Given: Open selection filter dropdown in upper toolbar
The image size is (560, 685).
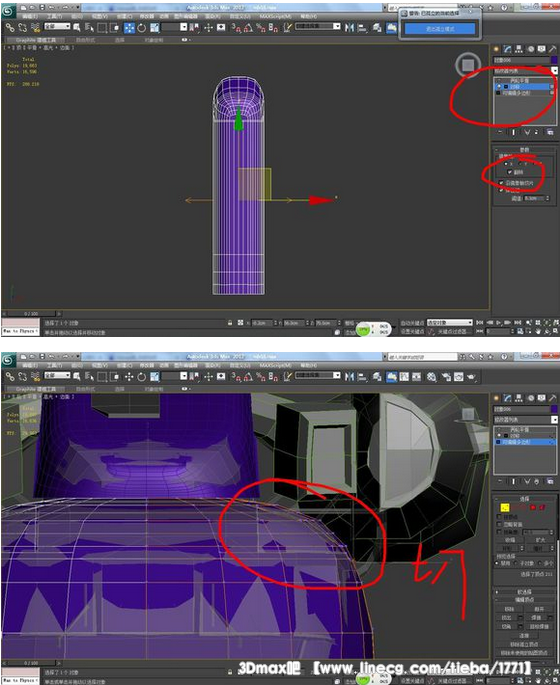Looking at the screenshot, I should 57,26.
